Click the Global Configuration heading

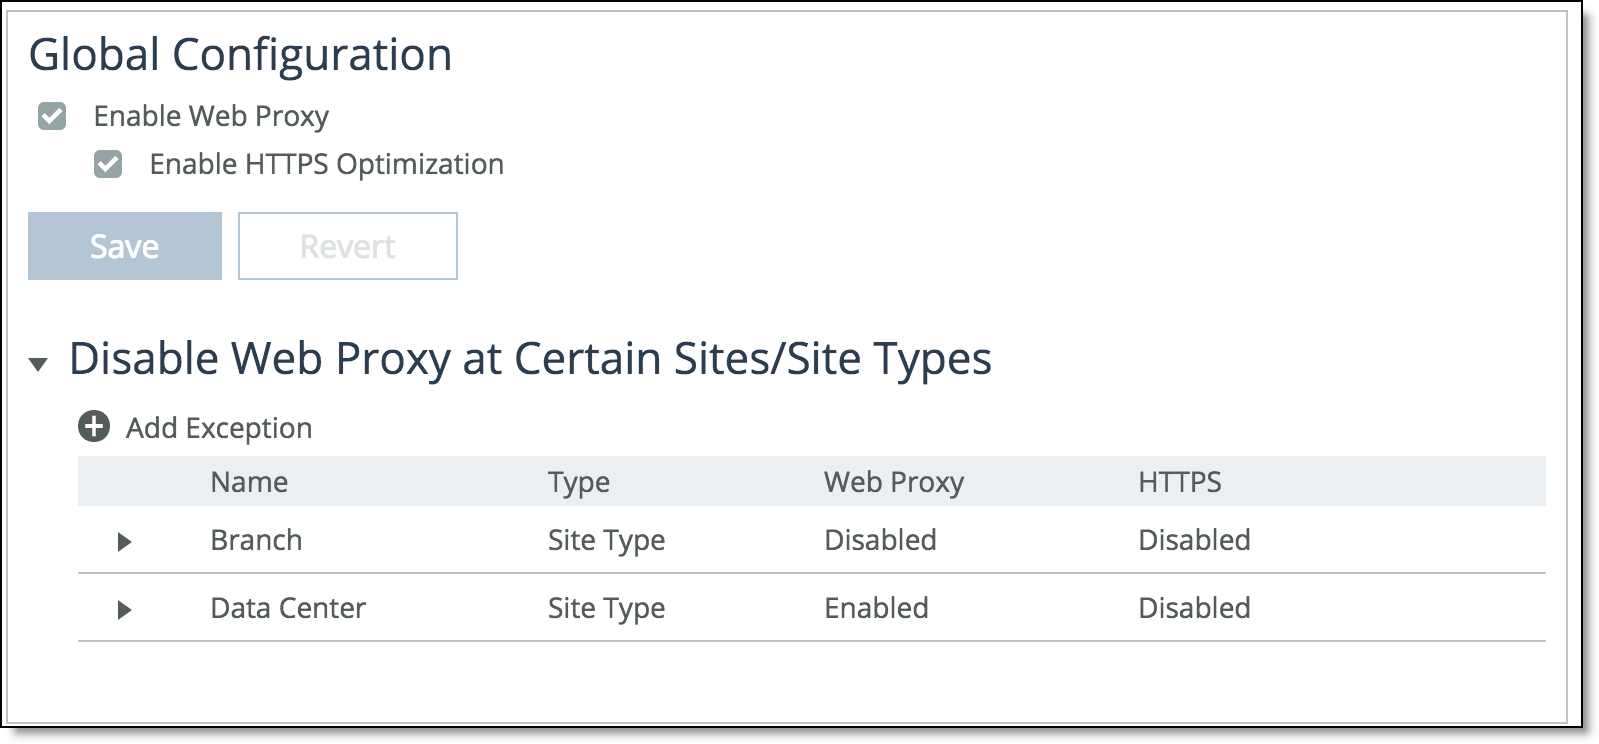point(240,55)
